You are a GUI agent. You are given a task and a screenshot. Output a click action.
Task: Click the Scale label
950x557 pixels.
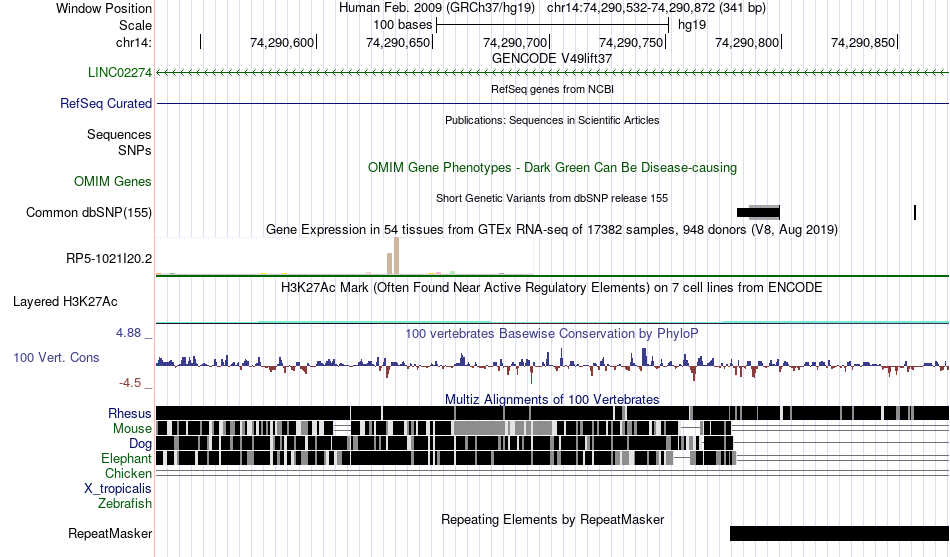[135, 25]
